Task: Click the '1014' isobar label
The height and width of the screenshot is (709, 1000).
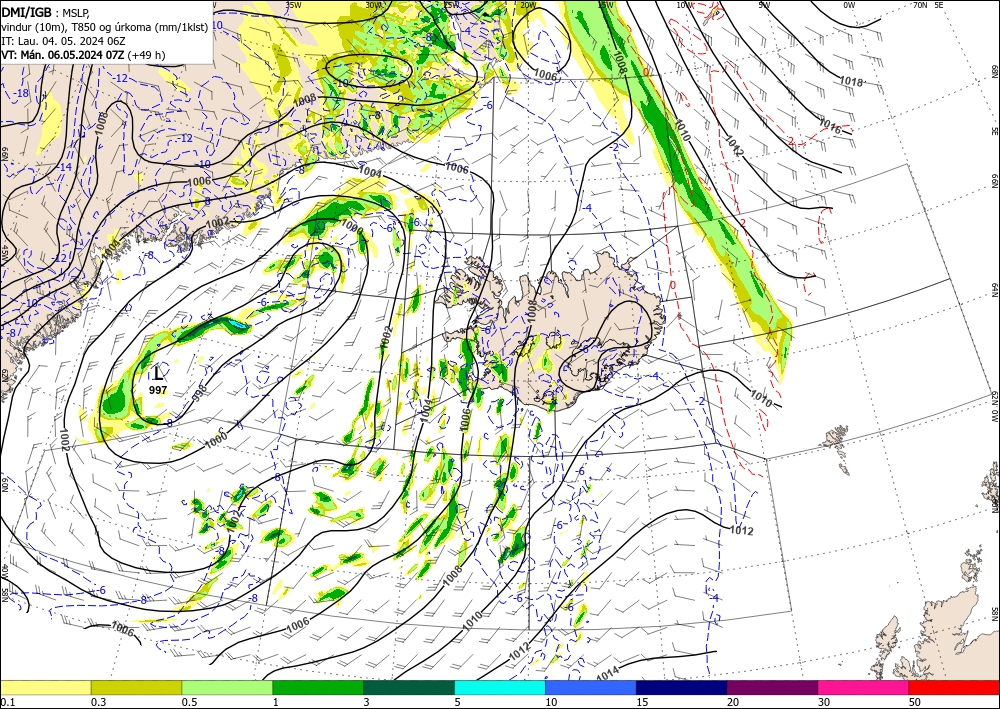Action: [608, 674]
